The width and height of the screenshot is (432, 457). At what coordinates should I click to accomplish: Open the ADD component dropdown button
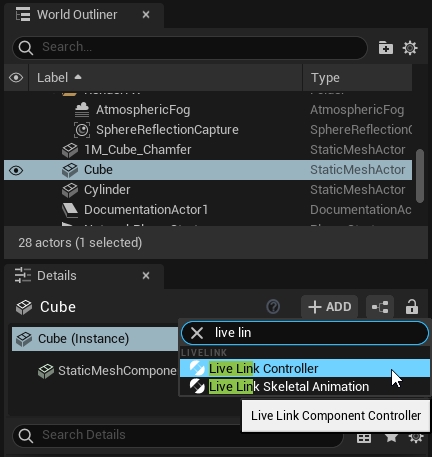click(x=329, y=307)
